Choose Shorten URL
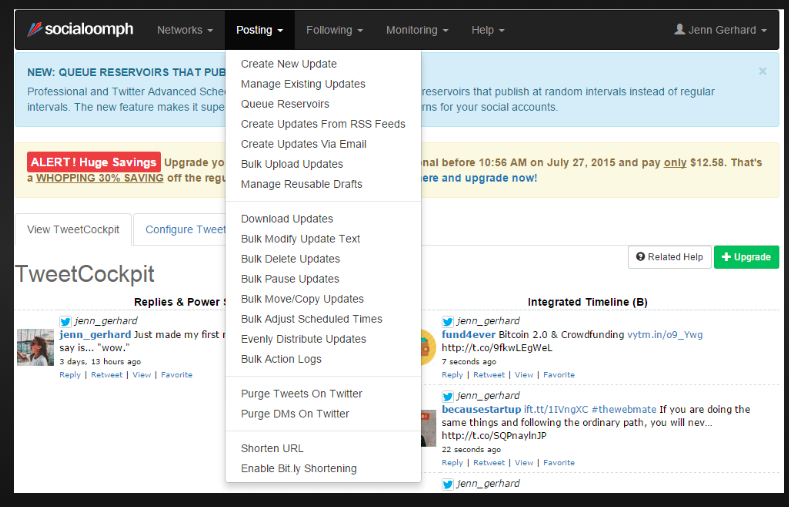 (x=272, y=448)
